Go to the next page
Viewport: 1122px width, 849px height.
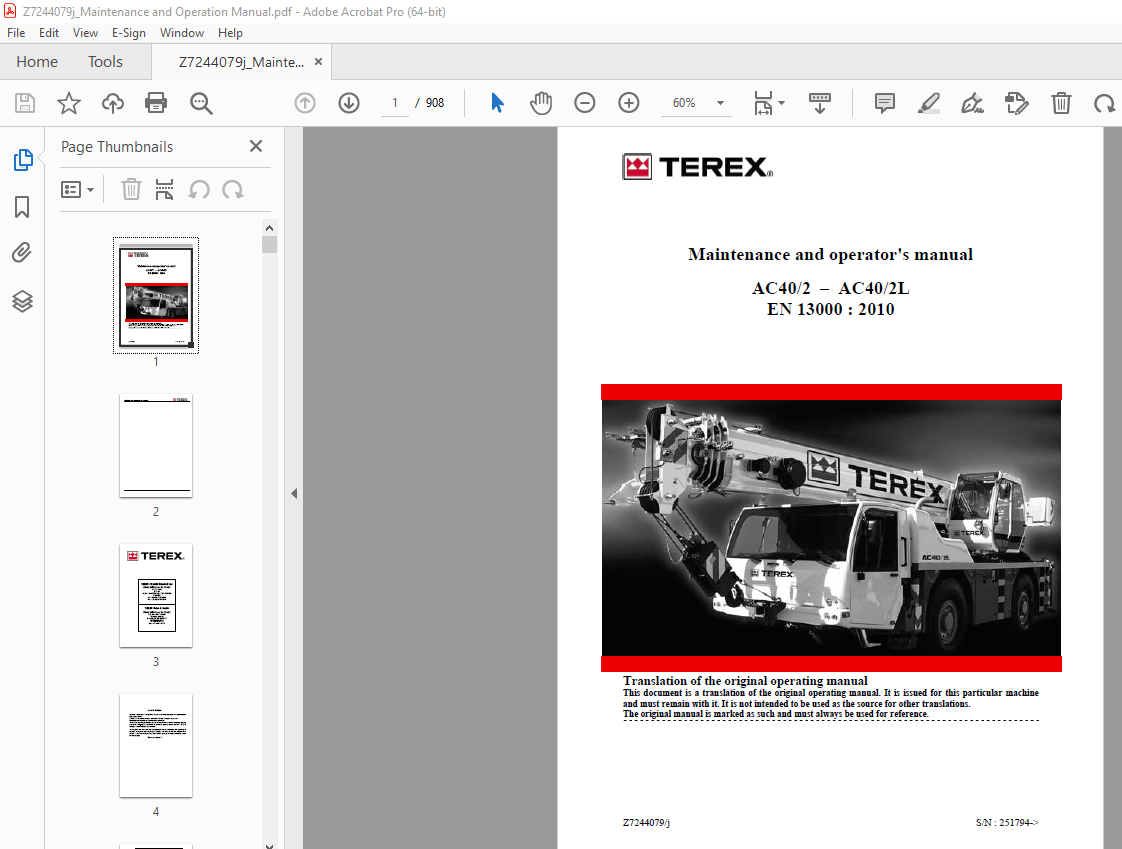[349, 103]
